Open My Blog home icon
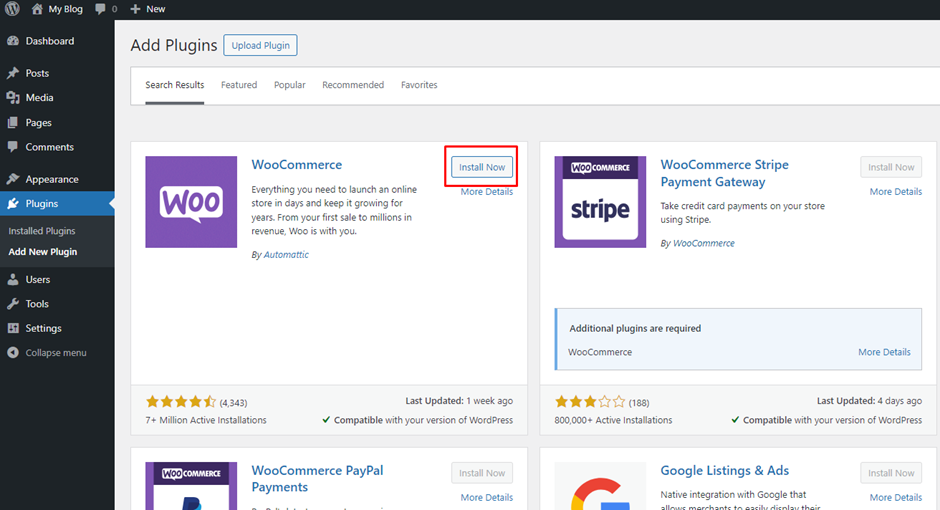The height and width of the screenshot is (510, 940). [37, 9]
